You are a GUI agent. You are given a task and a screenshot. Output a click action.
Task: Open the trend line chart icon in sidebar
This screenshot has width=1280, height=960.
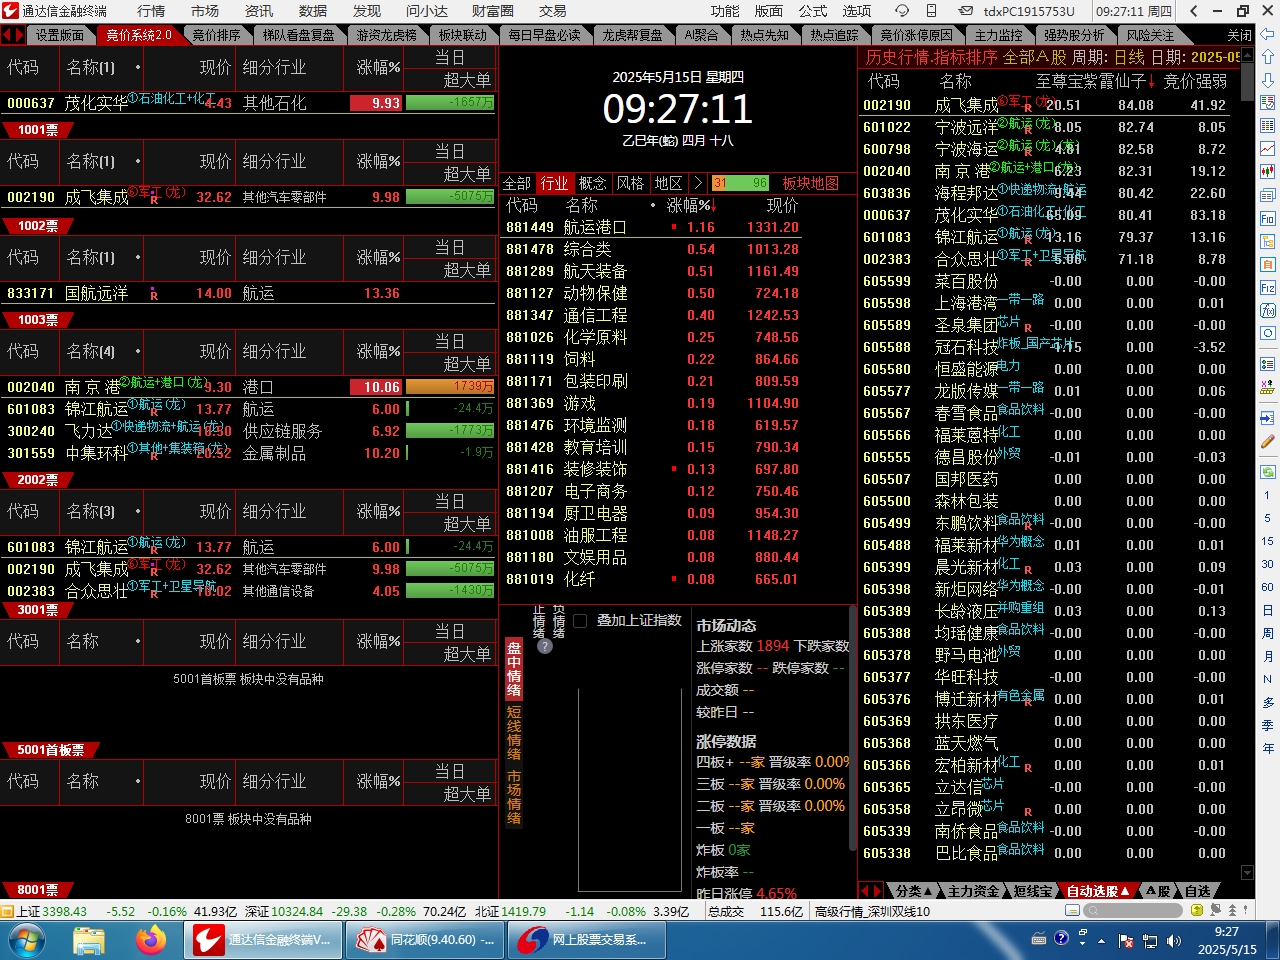coord(1268,148)
